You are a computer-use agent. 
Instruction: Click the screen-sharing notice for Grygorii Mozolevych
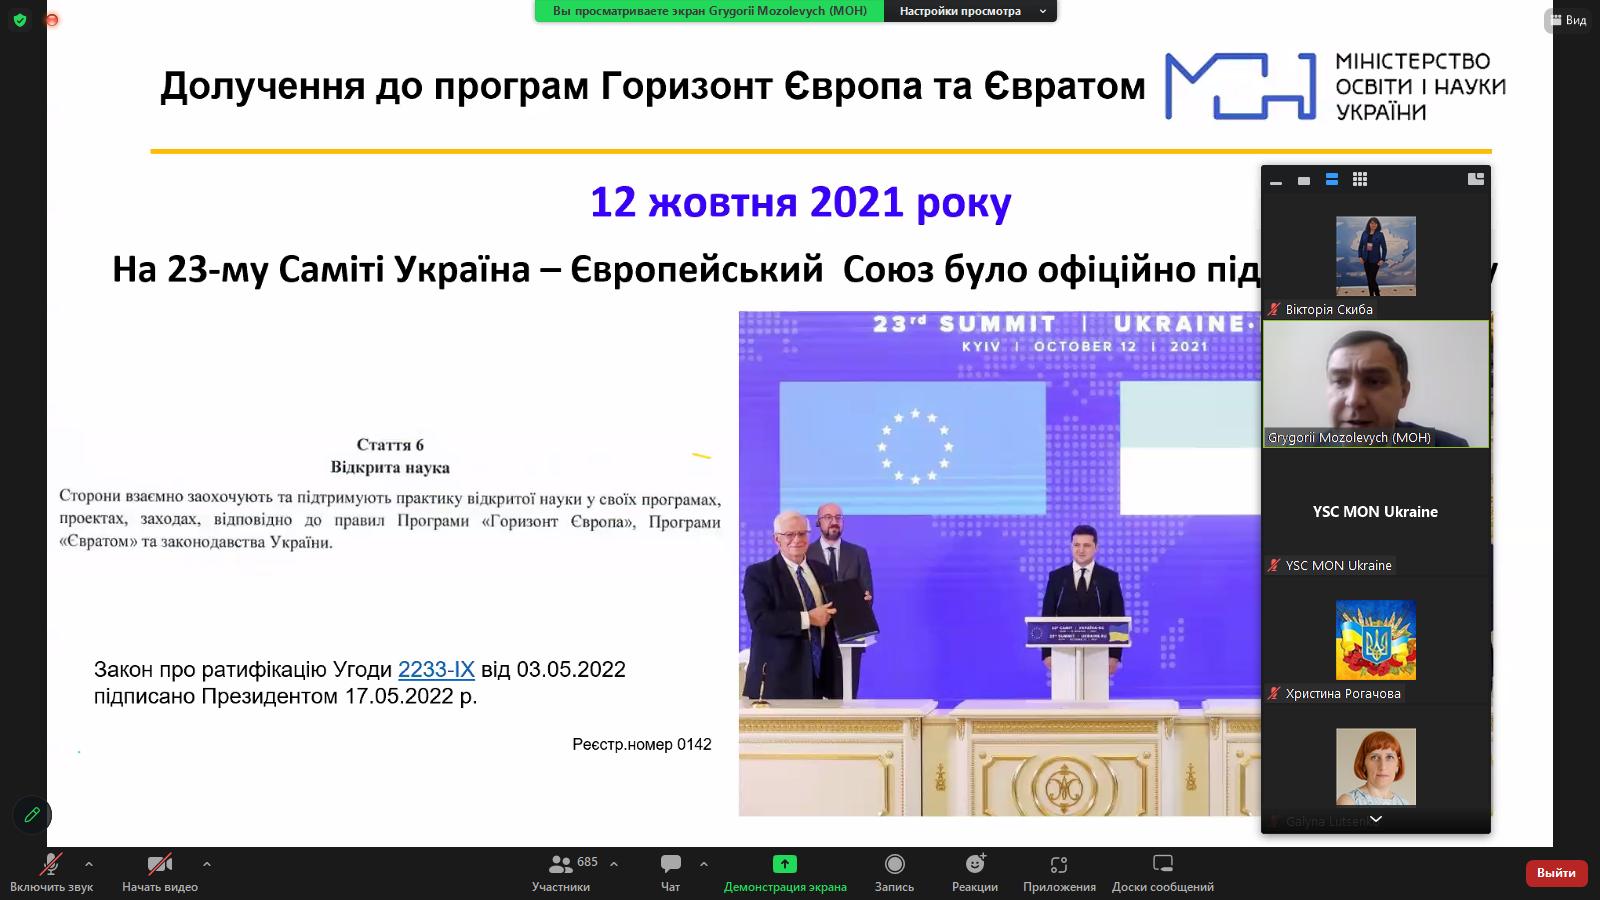[x=710, y=11]
